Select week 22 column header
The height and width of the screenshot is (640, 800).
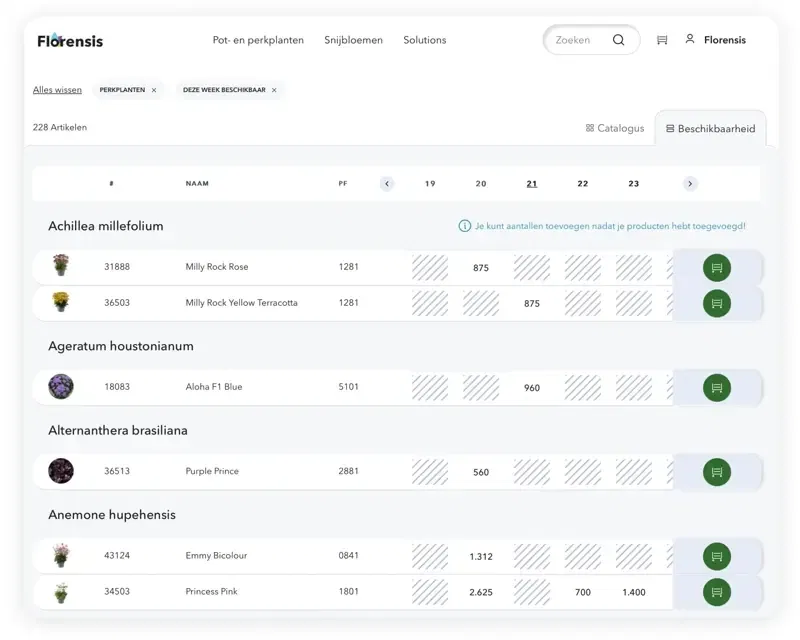[x=583, y=184]
